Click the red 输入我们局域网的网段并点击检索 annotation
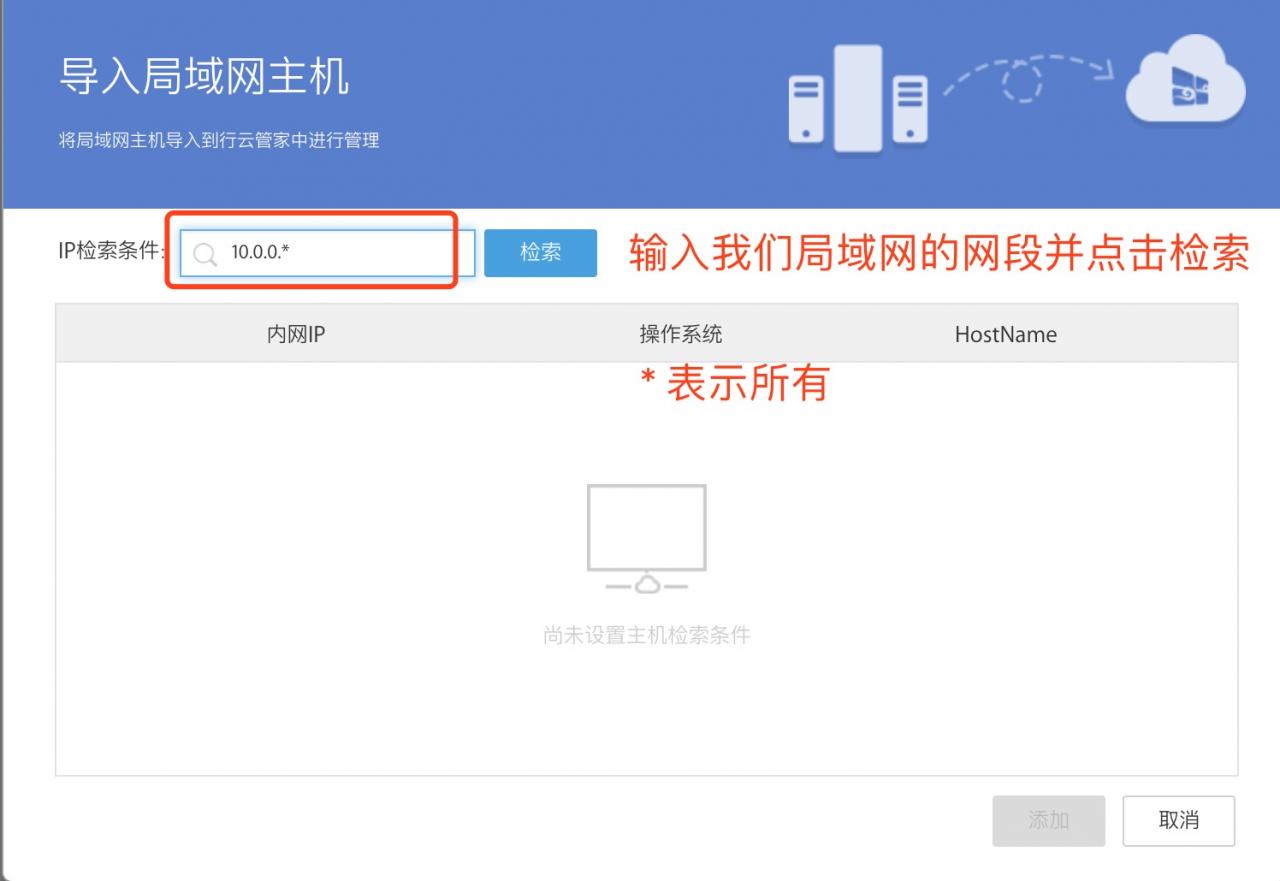This screenshot has width=1280, height=881. click(x=939, y=253)
